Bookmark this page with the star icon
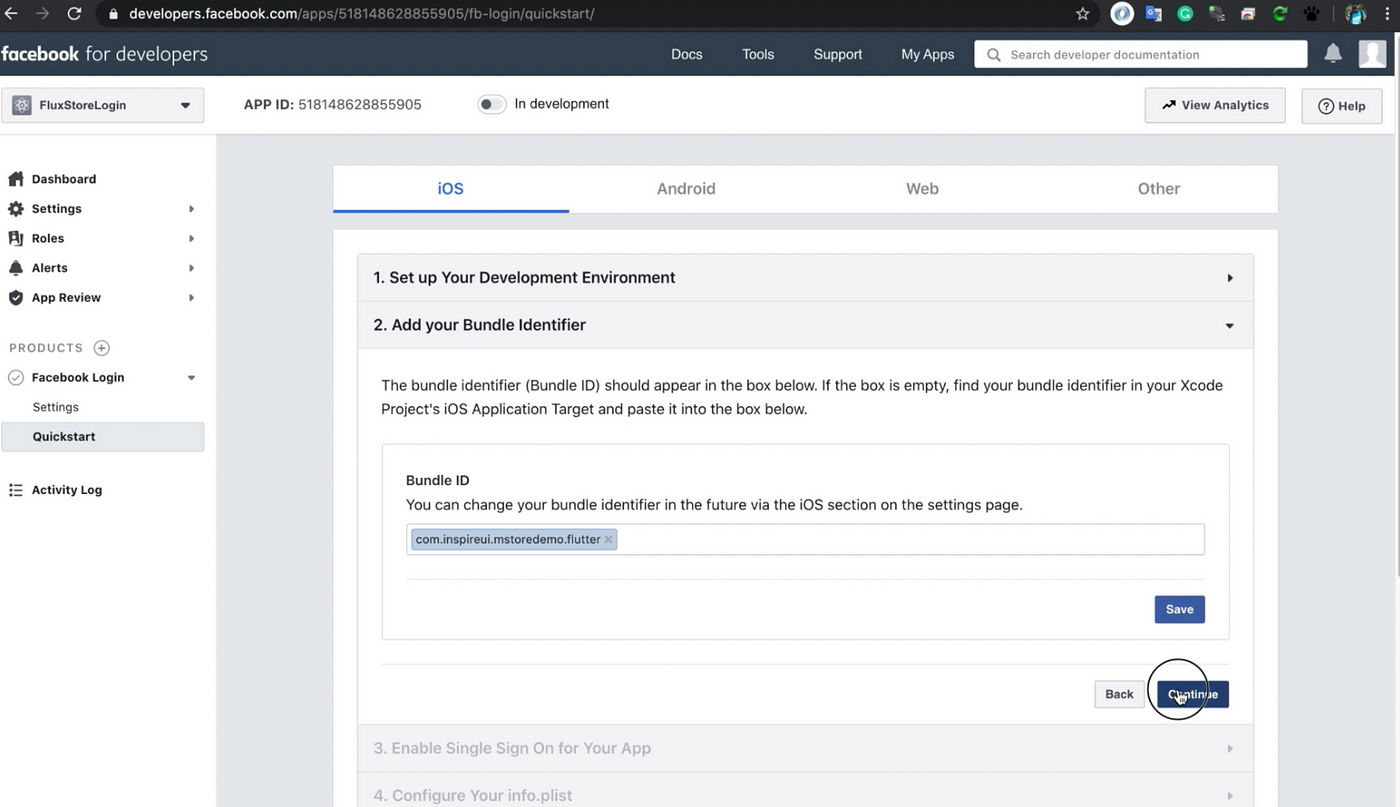 [1082, 14]
